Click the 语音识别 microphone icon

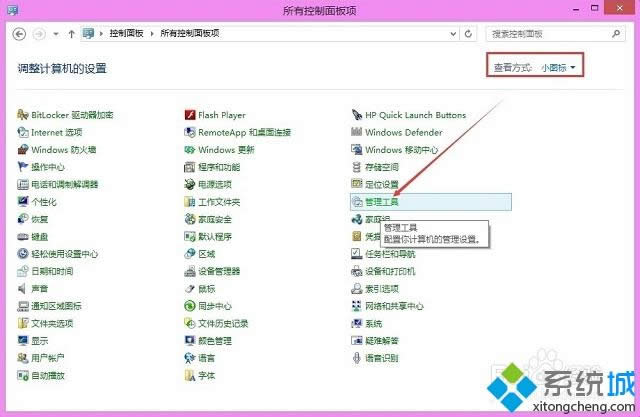click(357, 357)
